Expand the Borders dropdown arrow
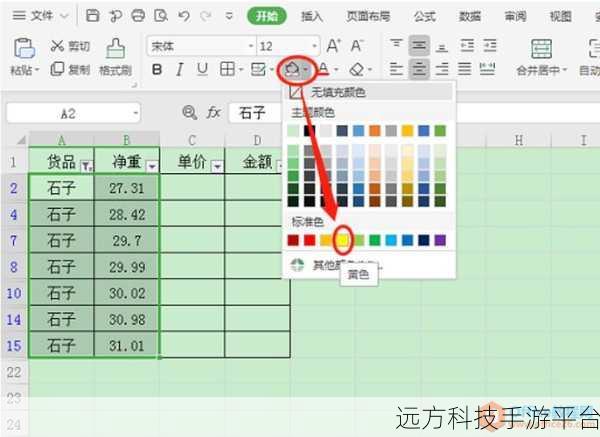 [241, 70]
